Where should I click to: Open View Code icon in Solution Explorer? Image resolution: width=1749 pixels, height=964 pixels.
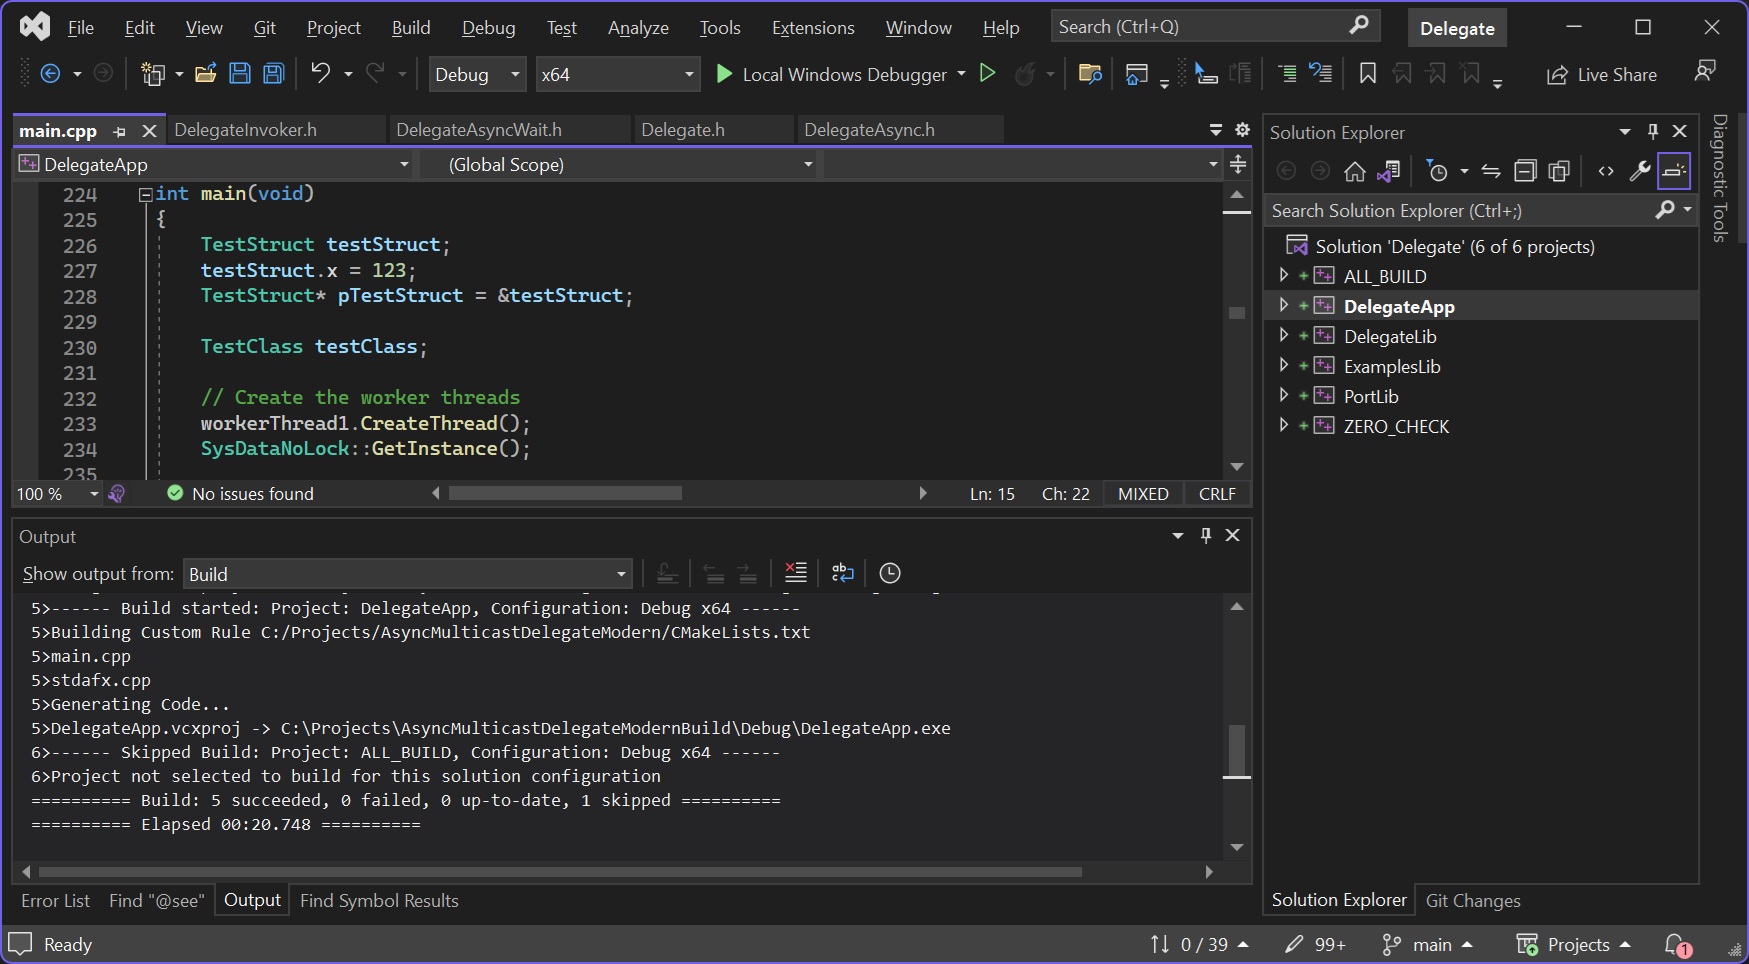[x=1606, y=172]
